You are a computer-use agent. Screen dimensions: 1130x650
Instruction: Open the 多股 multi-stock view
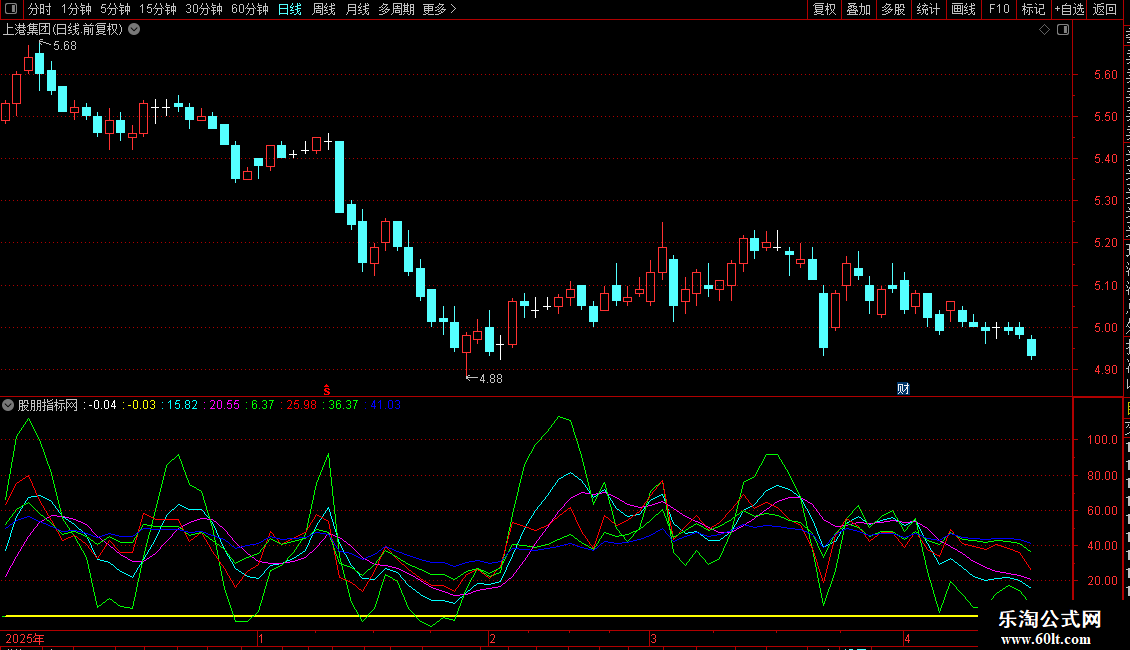pos(893,9)
